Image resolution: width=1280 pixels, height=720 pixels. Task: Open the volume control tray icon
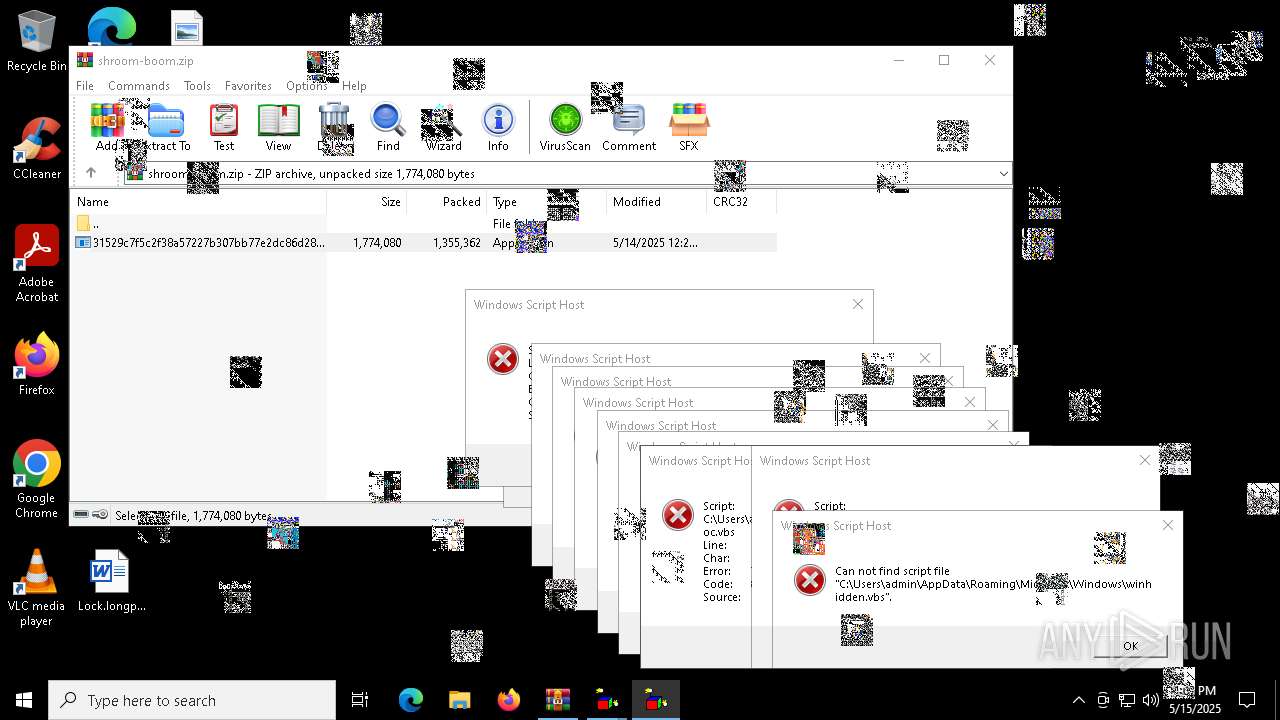coord(1151,700)
